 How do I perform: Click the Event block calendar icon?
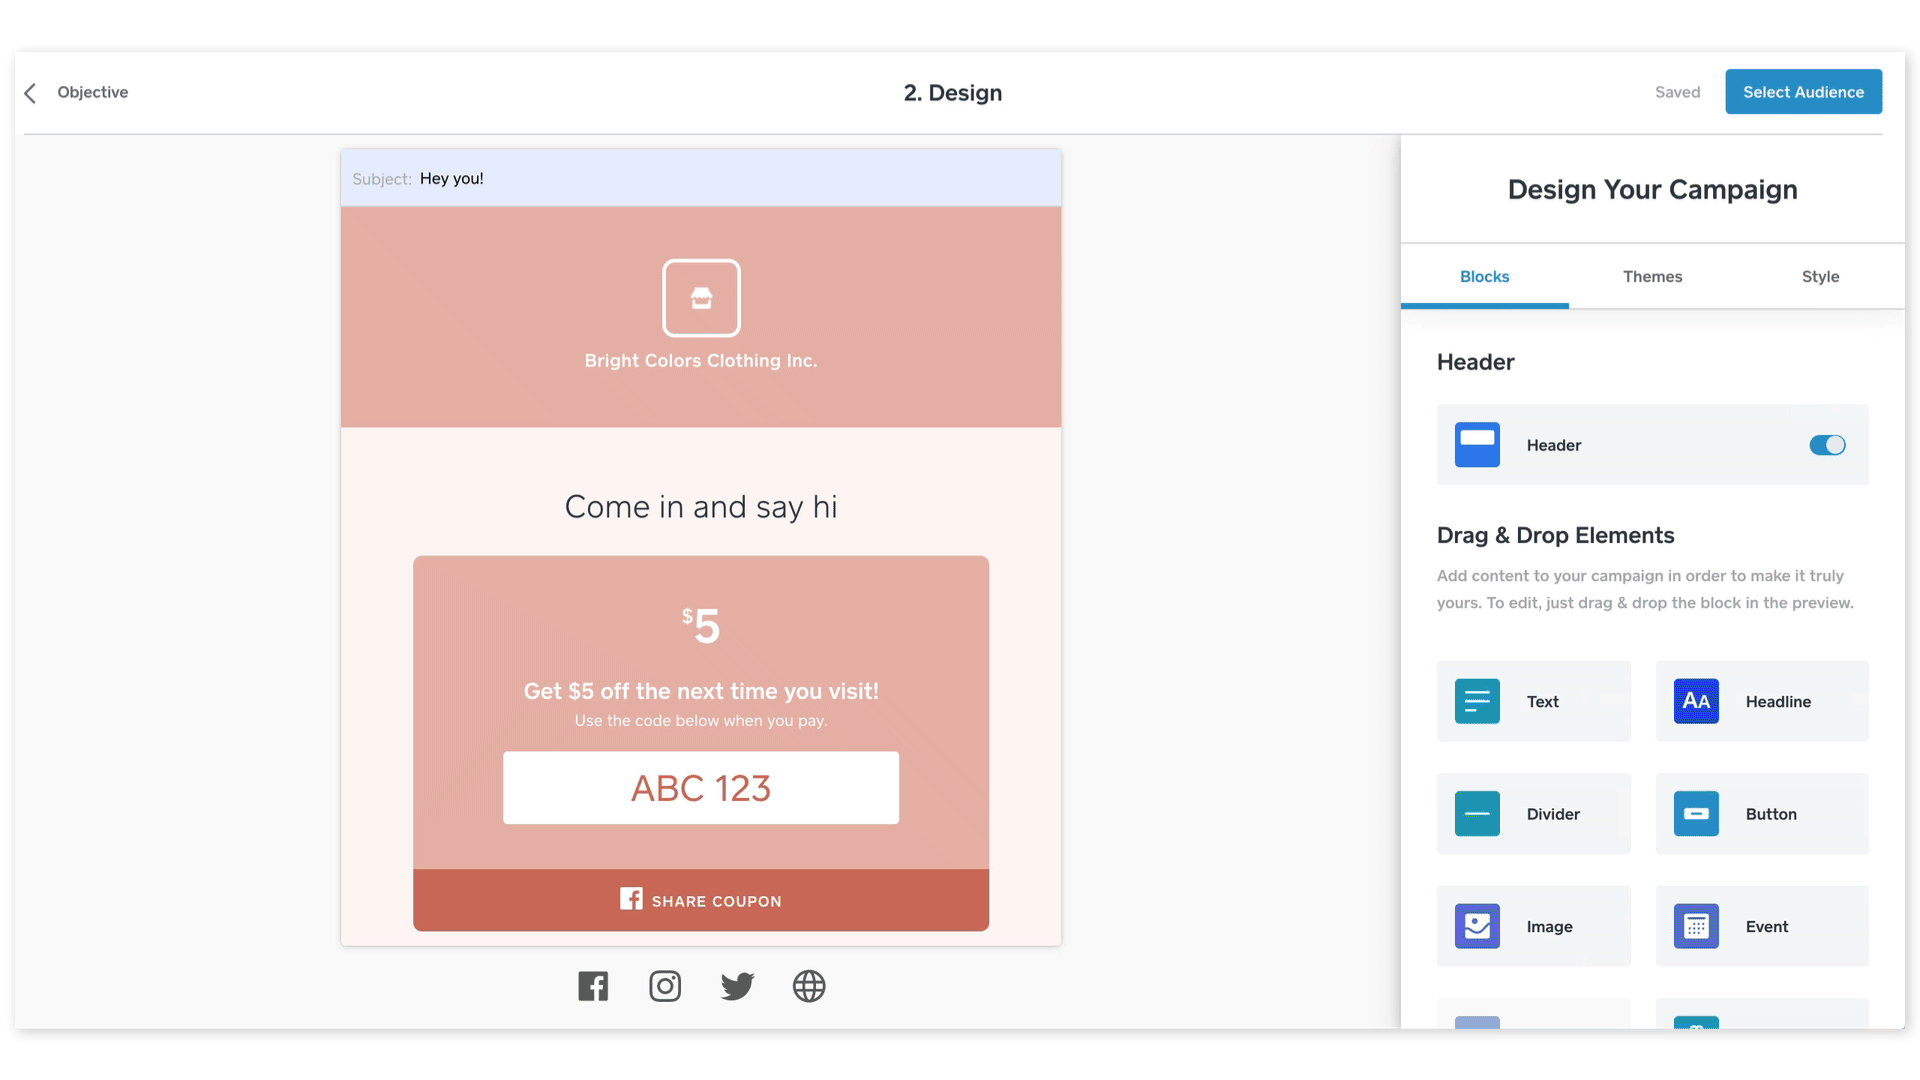tap(1696, 926)
